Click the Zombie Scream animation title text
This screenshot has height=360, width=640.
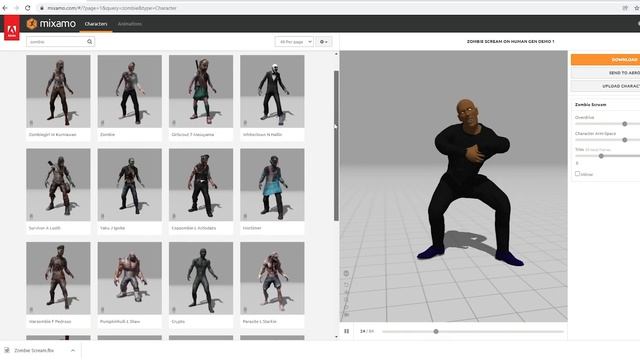[590, 104]
